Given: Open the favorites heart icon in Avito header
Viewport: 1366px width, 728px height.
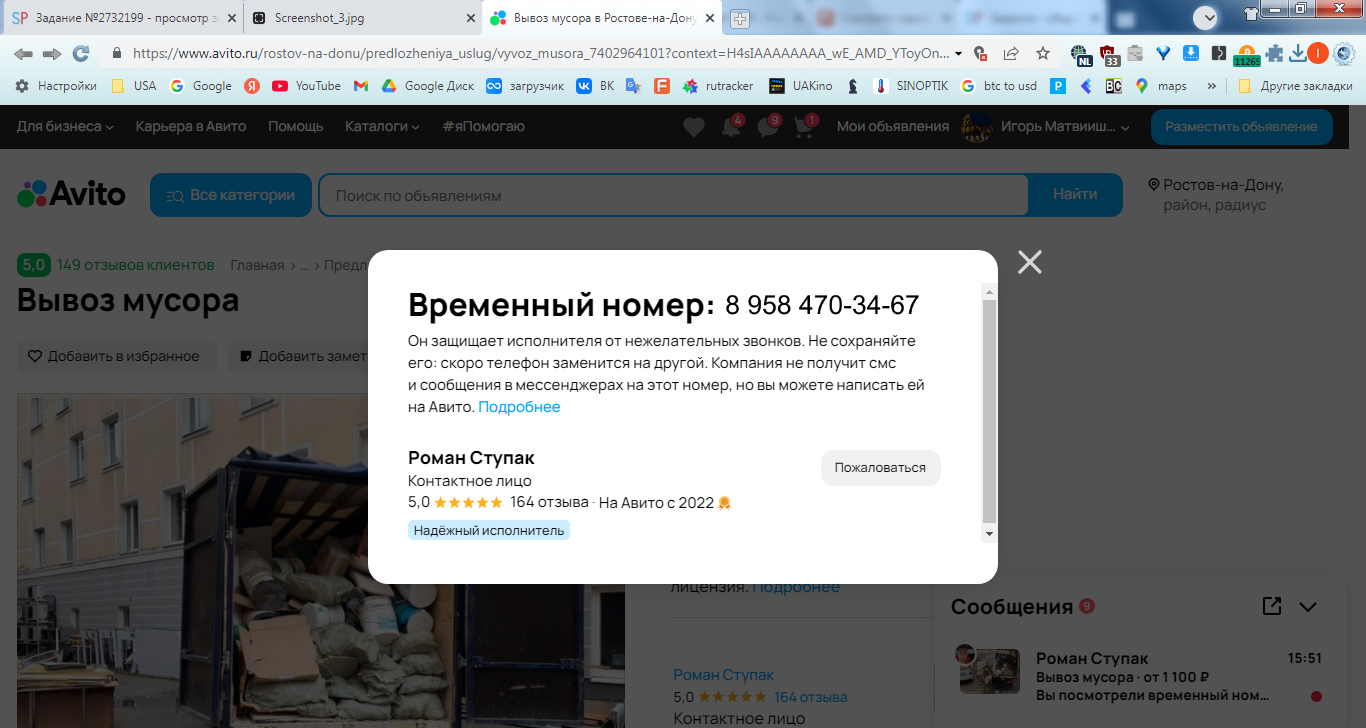Looking at the screenshot, I should point(694,127).
